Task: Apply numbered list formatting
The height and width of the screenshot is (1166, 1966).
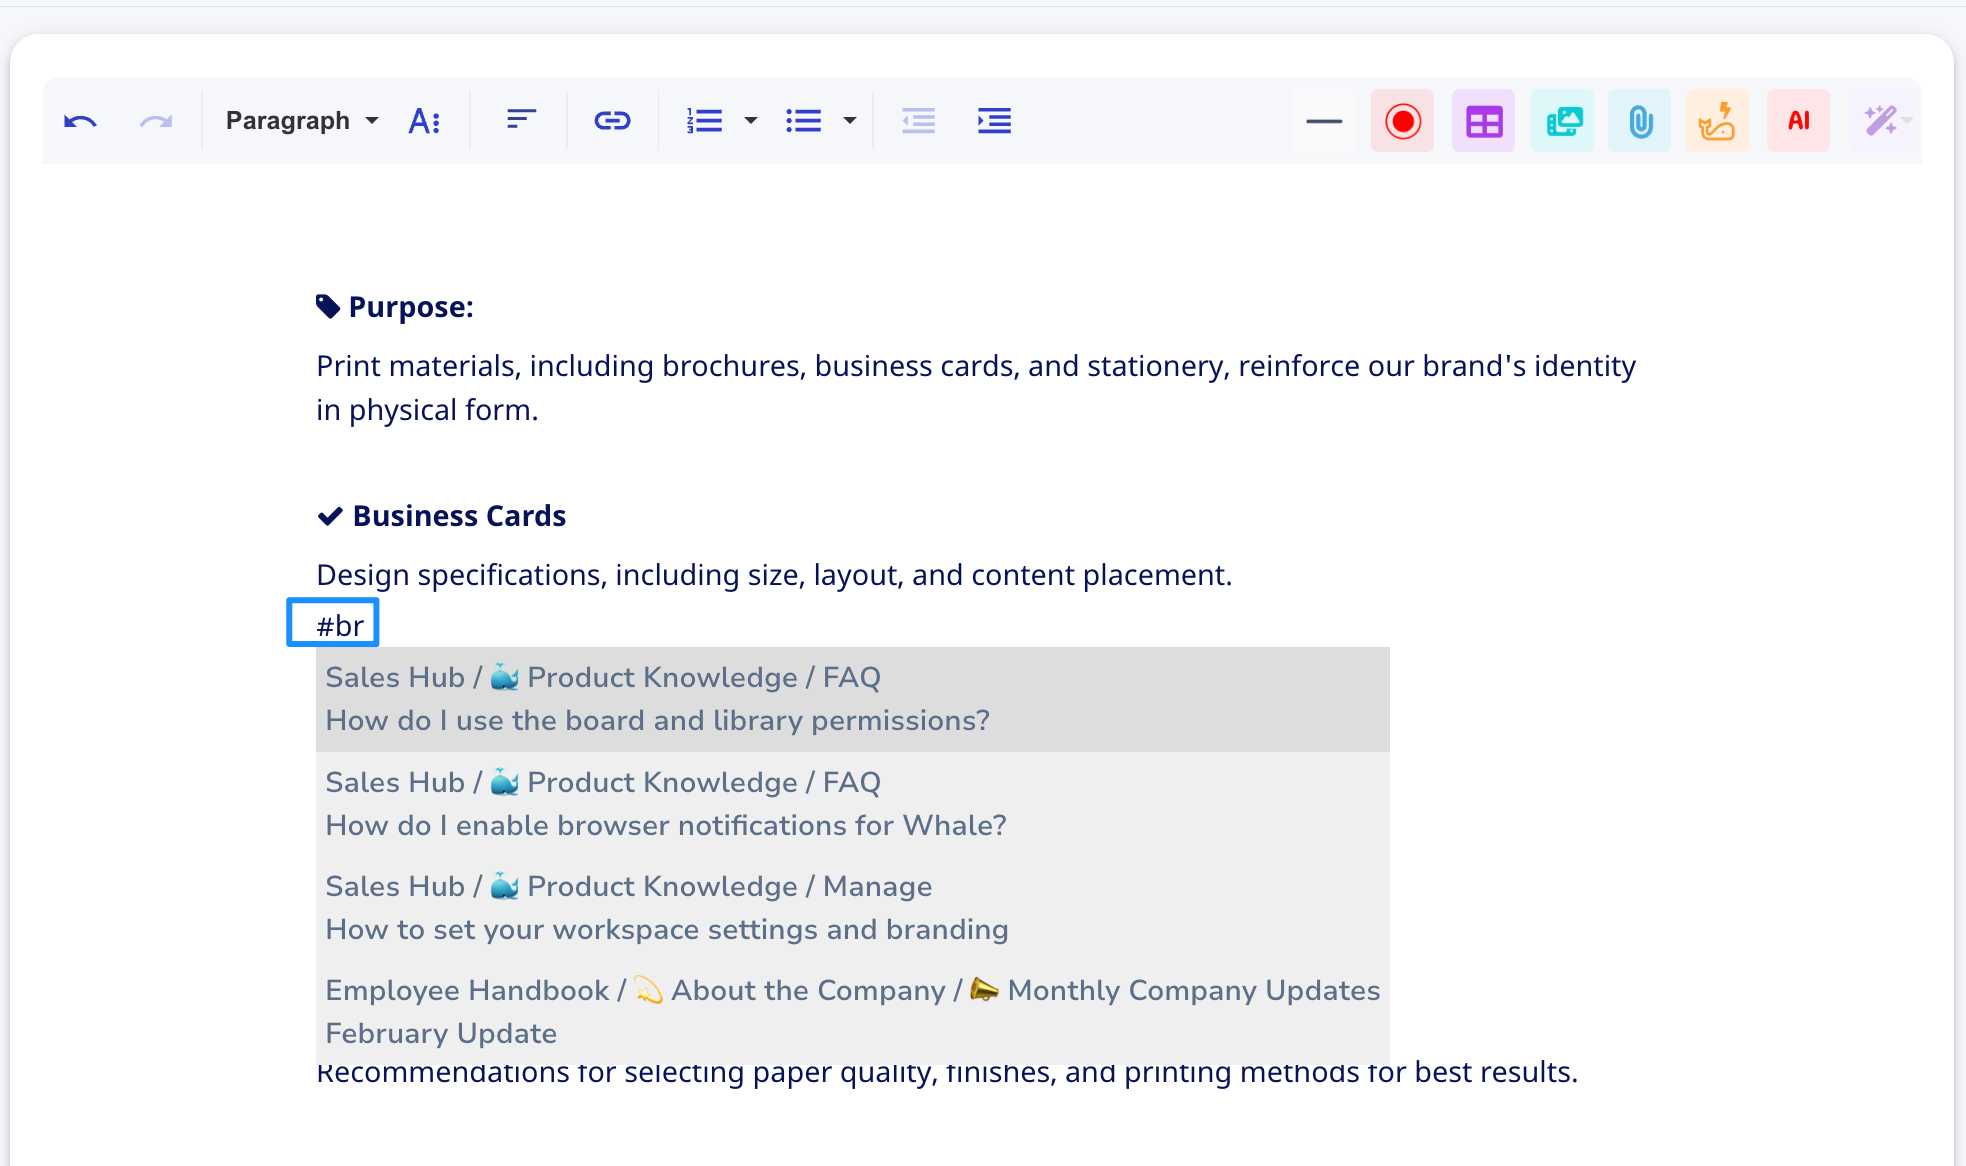Action: (704, 121)
